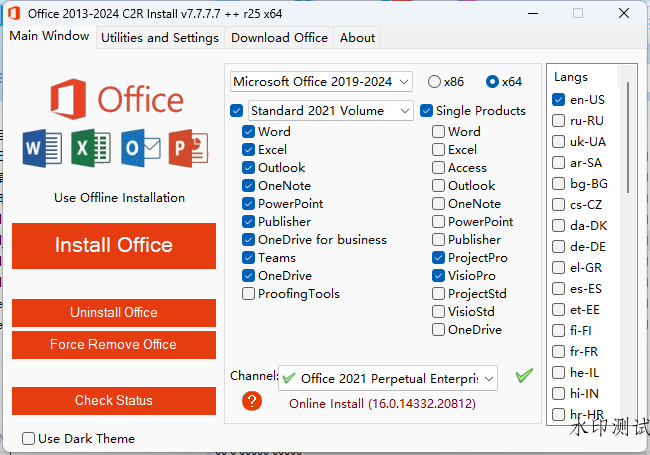The width and height of the screenshot is (650, 455).
Task: Open the About tab
Action: (x=357, y=38)
